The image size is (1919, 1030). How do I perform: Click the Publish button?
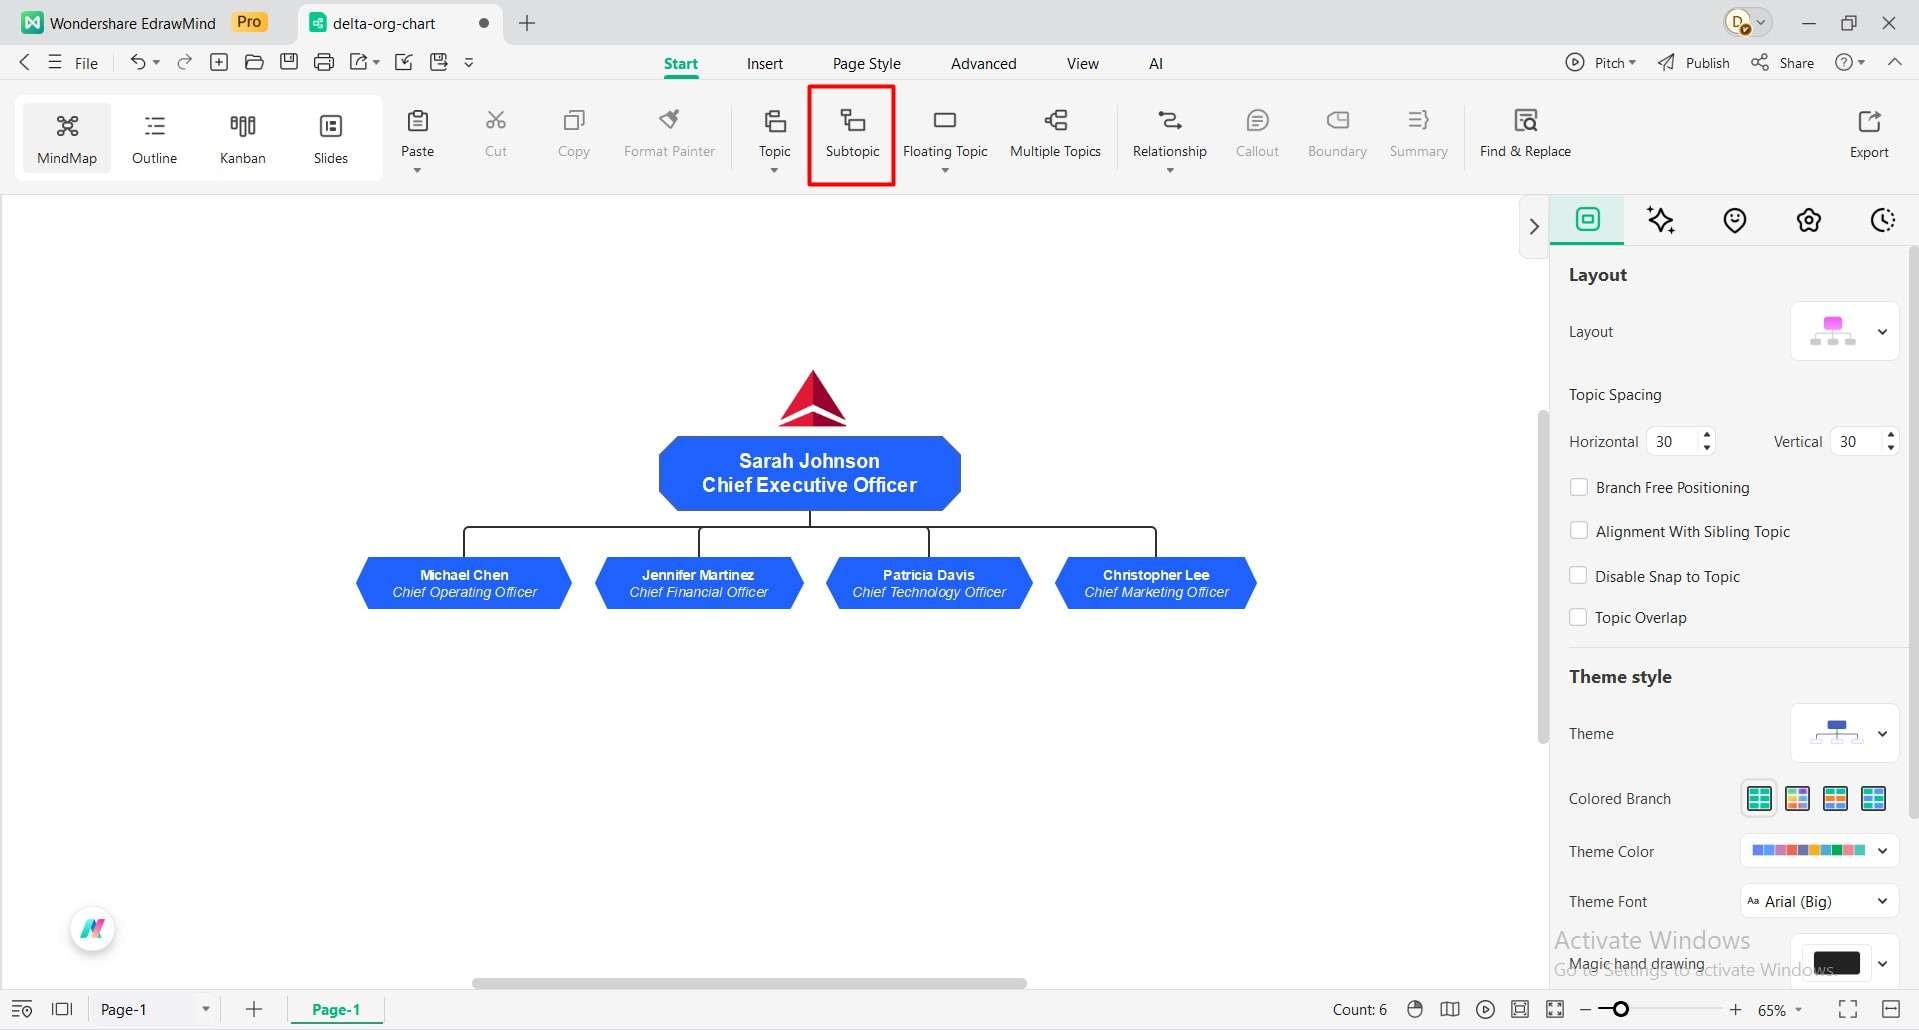click(1694, 63)
